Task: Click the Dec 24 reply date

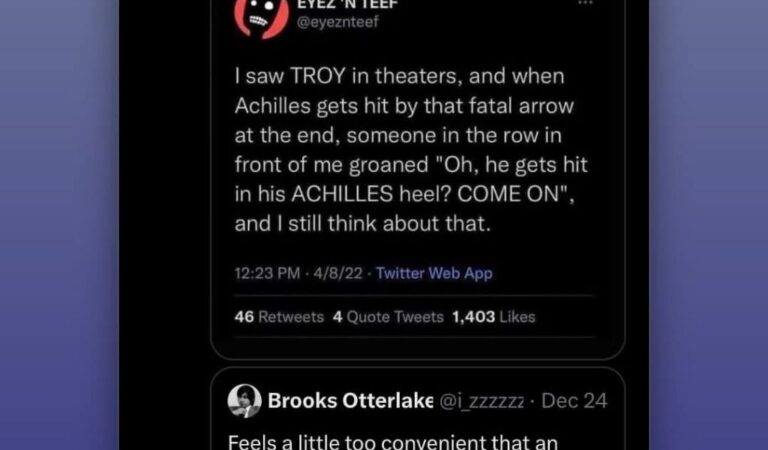Action: coord(575,401)
